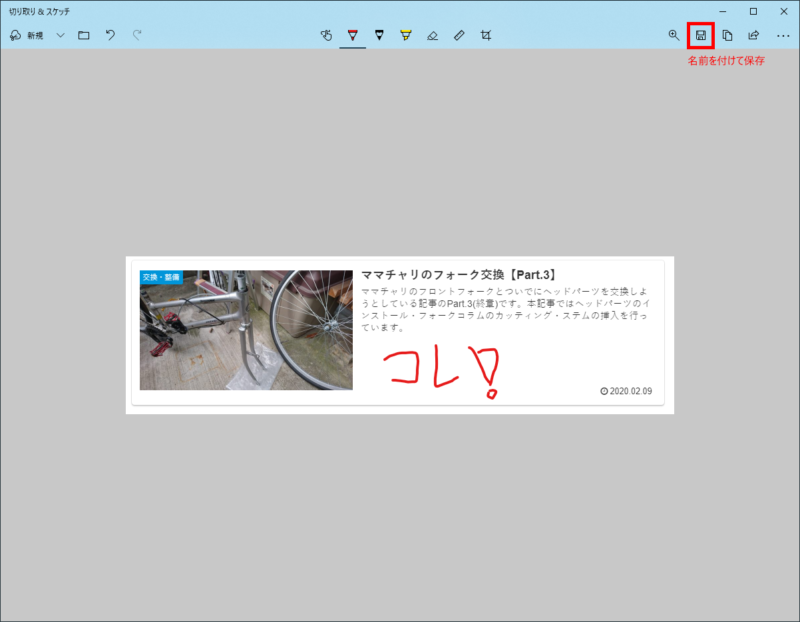
Task: Select the Crop image tool
Action: pos(486,35)
